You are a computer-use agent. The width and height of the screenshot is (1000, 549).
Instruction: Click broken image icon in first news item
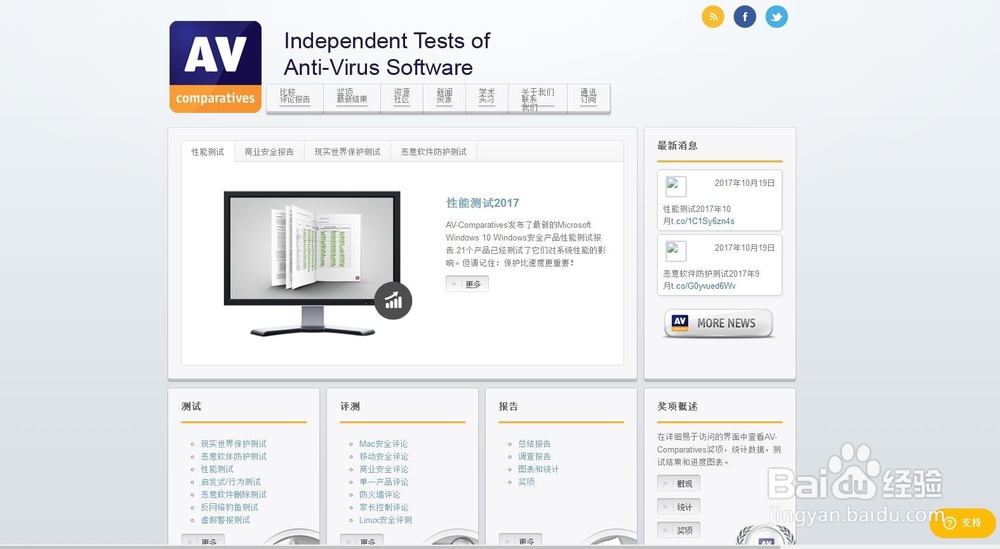tap(676, 186)
